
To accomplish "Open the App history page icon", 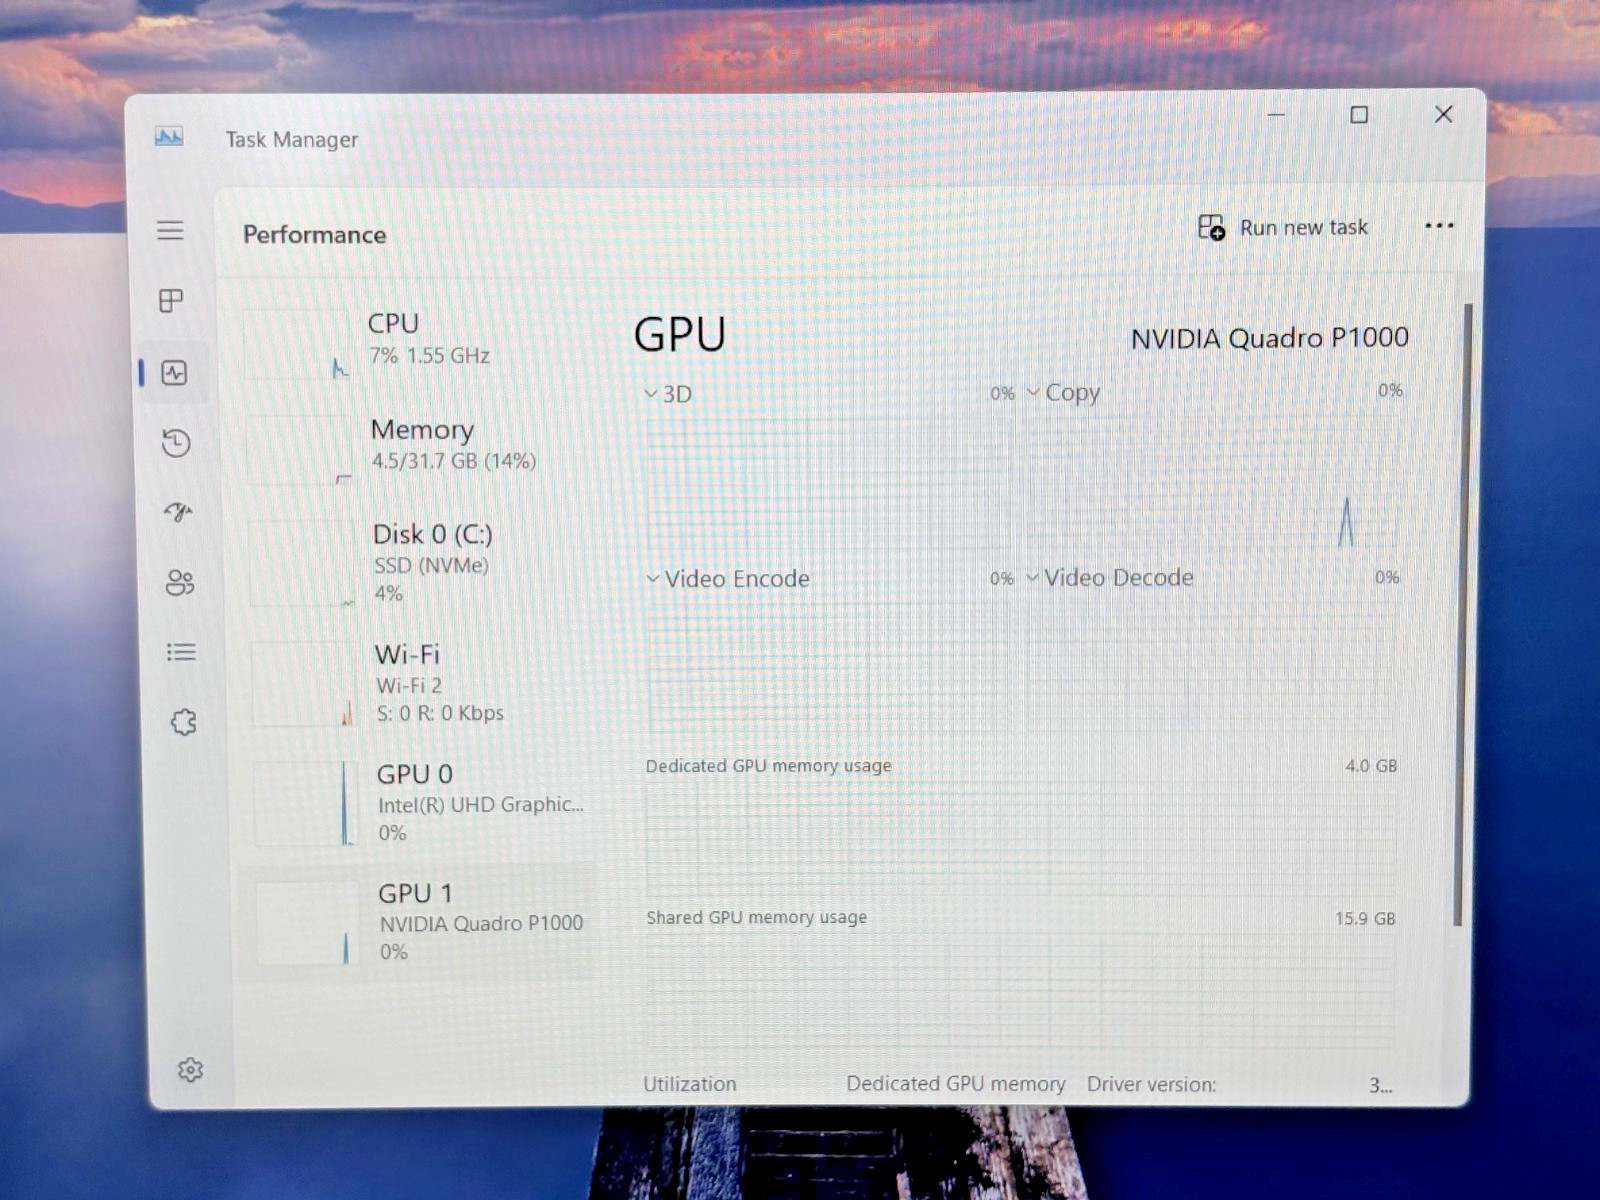I will [176, 443].
